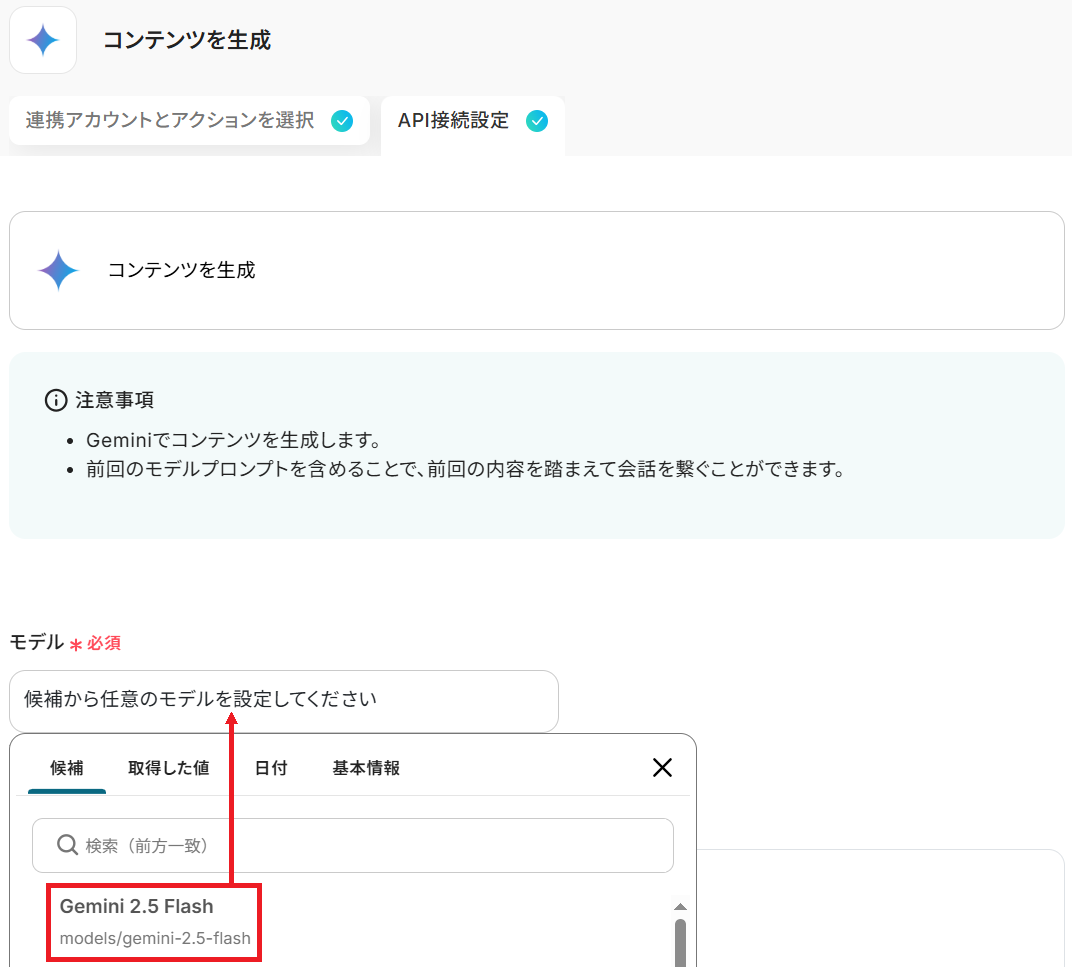Click the モデル field label
This screenshot has width=1072, height=967.
37,642
